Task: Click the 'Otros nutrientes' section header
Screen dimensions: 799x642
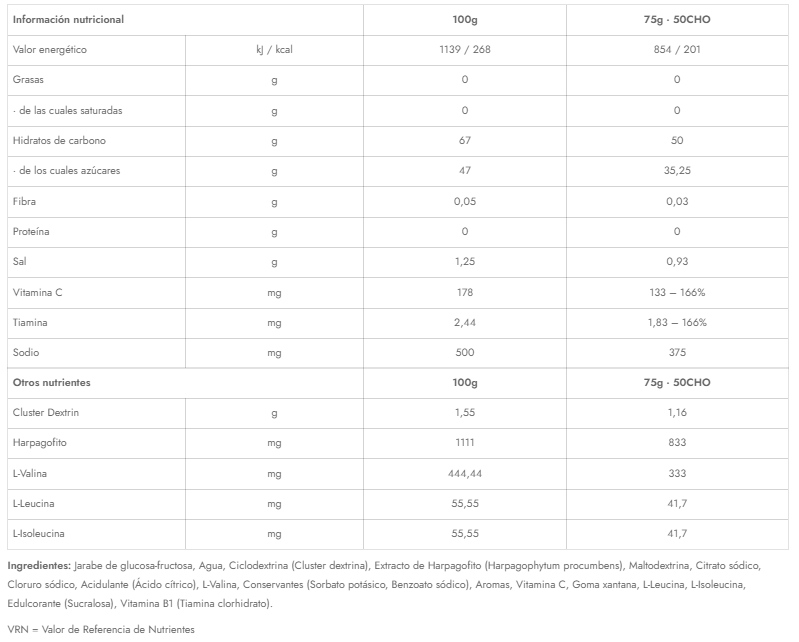Action: (x=51, y=383)
